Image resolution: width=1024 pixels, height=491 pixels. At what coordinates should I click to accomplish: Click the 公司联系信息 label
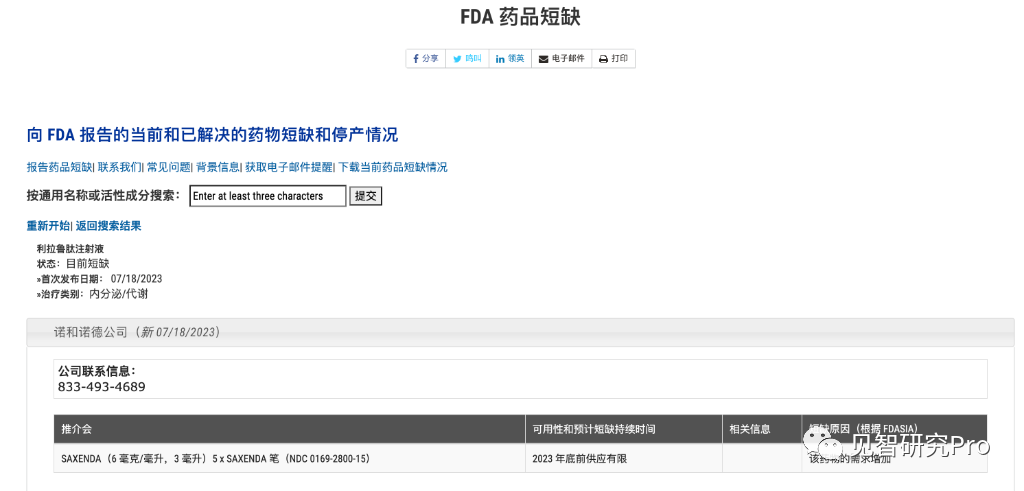pyautogui.click(x=97, y=371)
